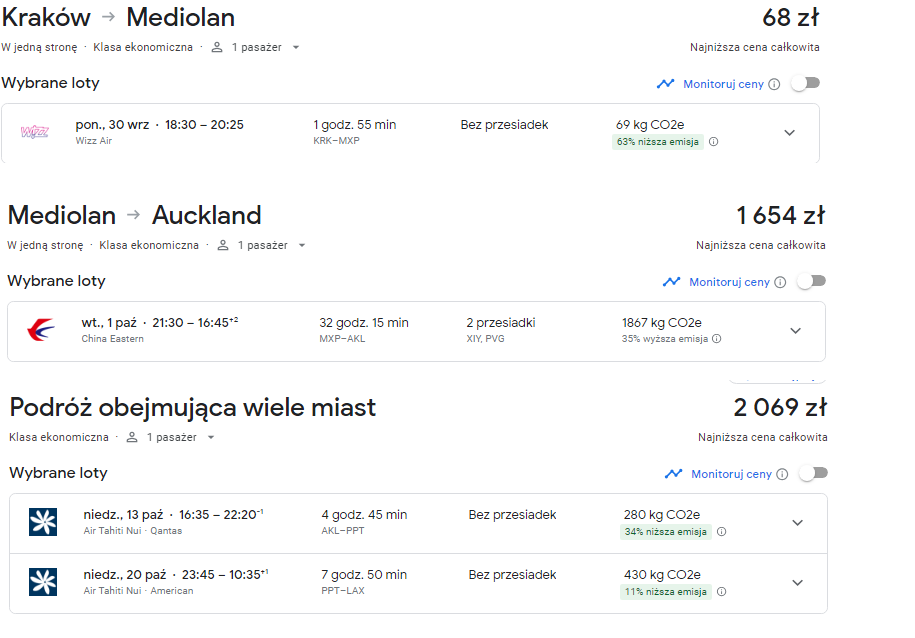Open info icon beside 63% niższa emisja
This screenshot has width=915, height=638.
pos(714,142)
